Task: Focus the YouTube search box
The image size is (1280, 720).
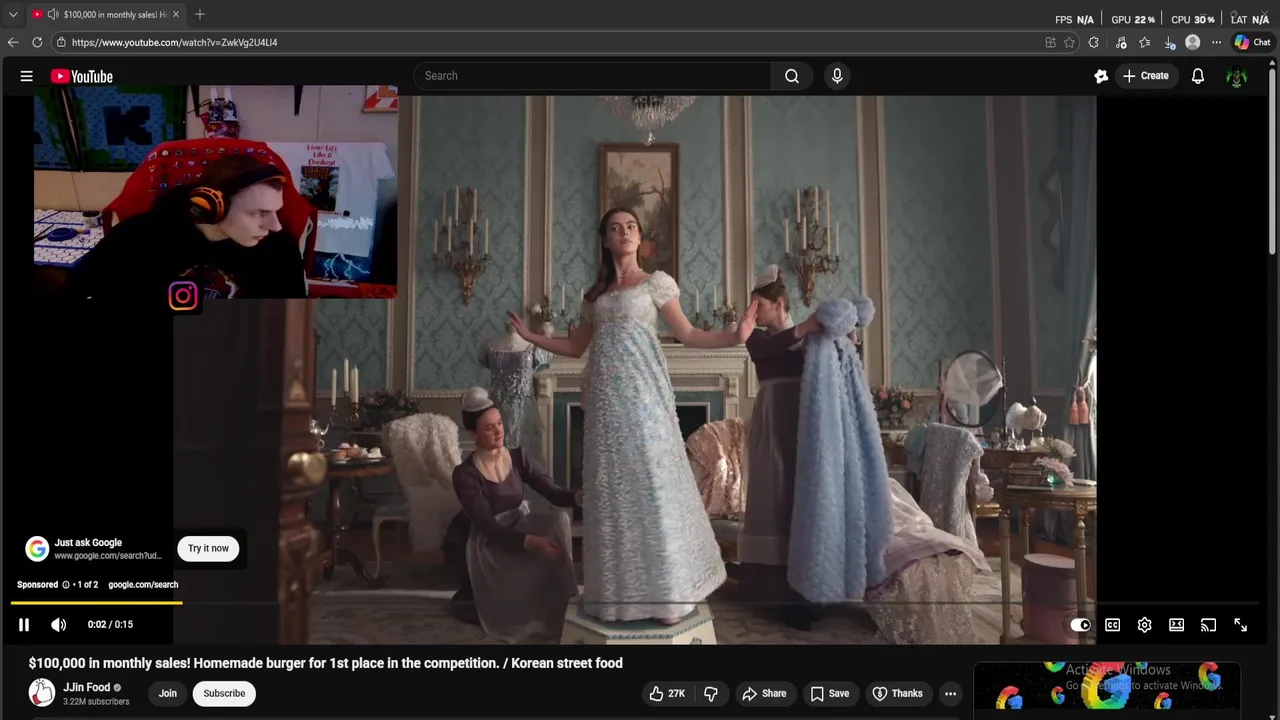Action: tap(592, 76)
